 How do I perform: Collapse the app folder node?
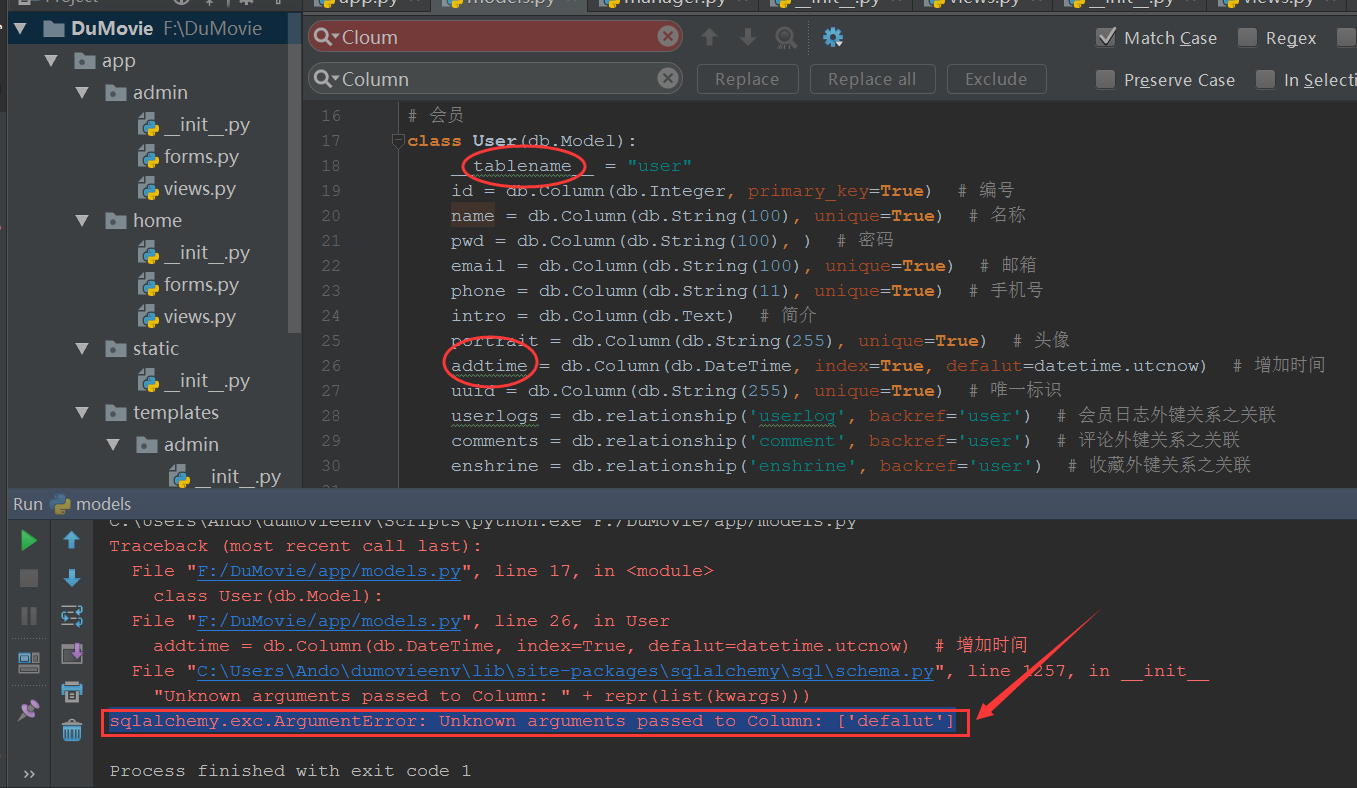point(53,60)
